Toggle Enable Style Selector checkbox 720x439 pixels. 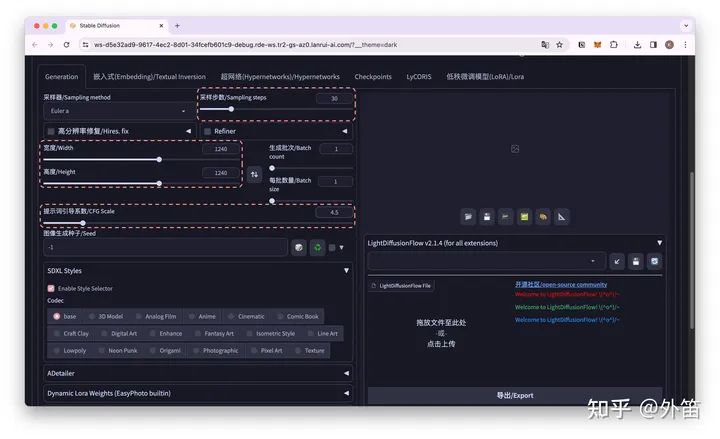pos(51,288)
